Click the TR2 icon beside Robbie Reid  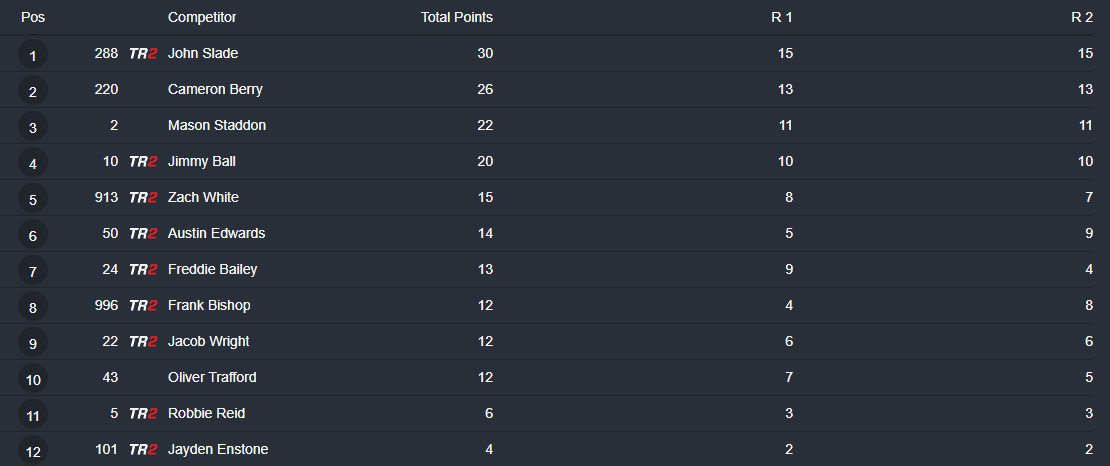(x=143, y=414)
